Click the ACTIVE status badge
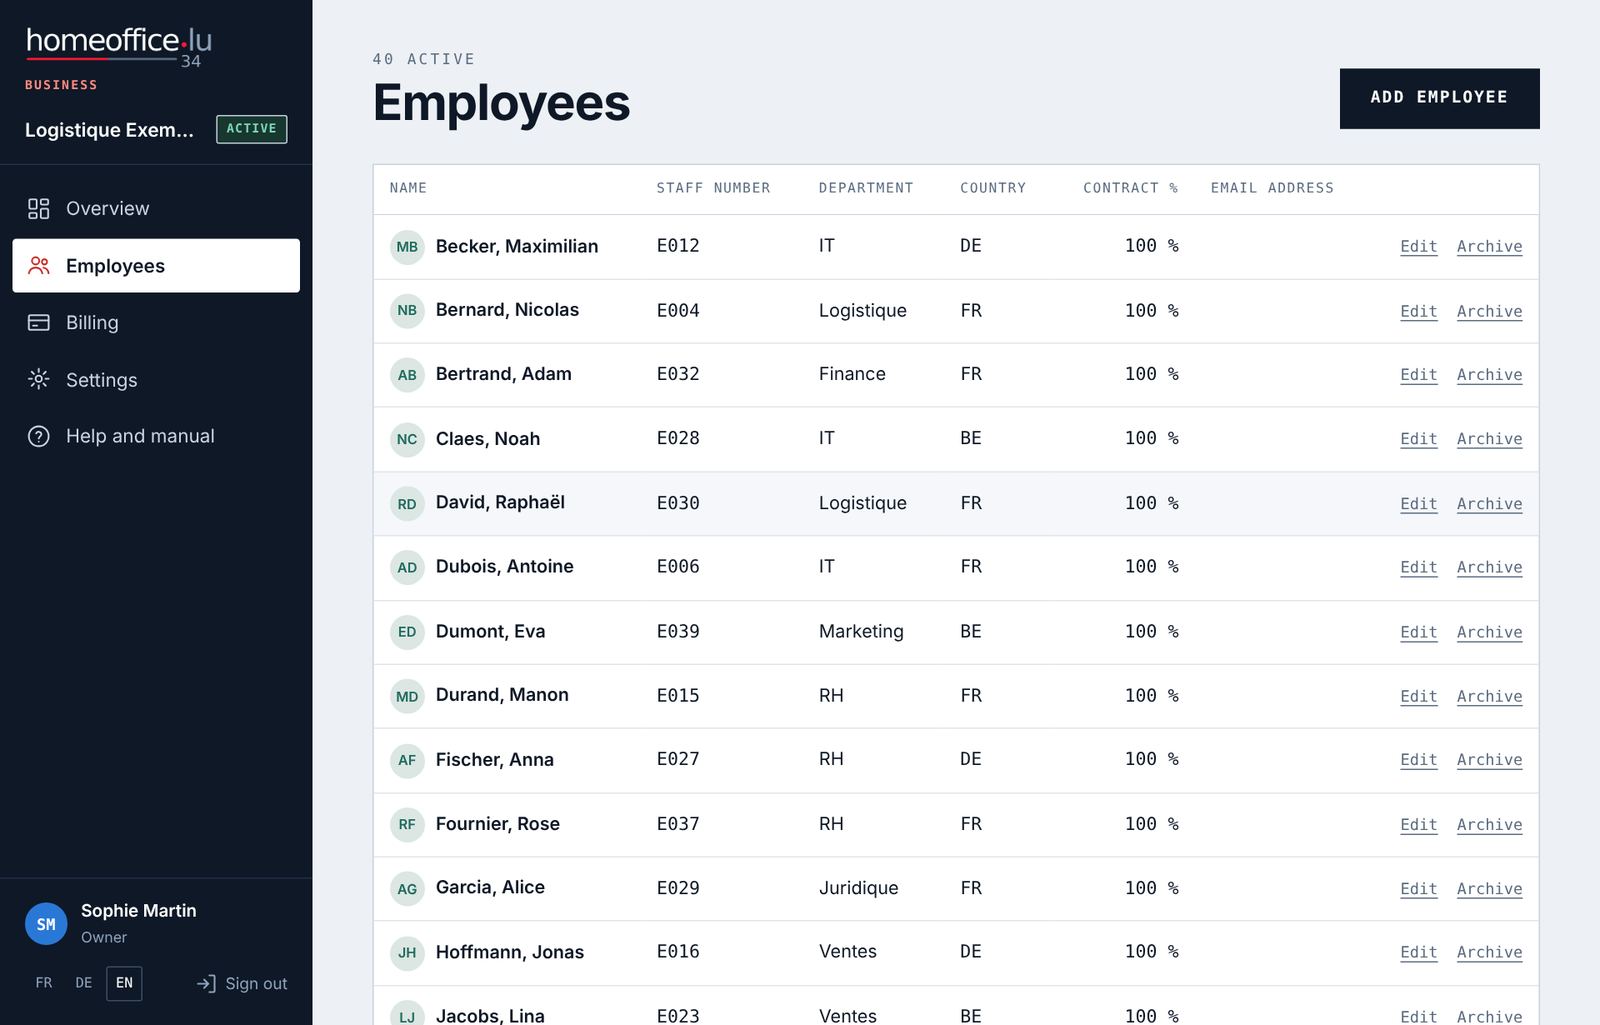The height and width of the screenshot is (1025, 1600). pos(251,129)
